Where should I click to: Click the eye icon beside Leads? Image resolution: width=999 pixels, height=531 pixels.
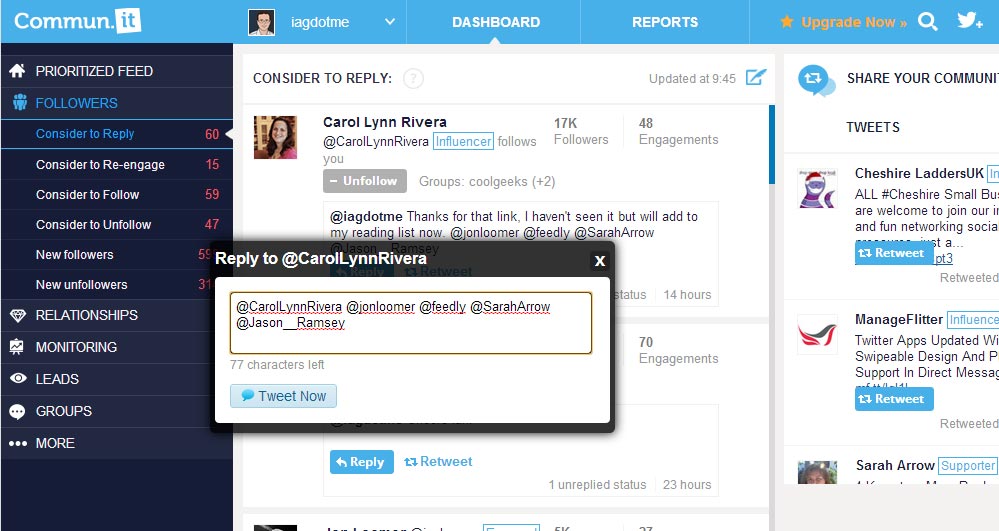coord(18,379)
